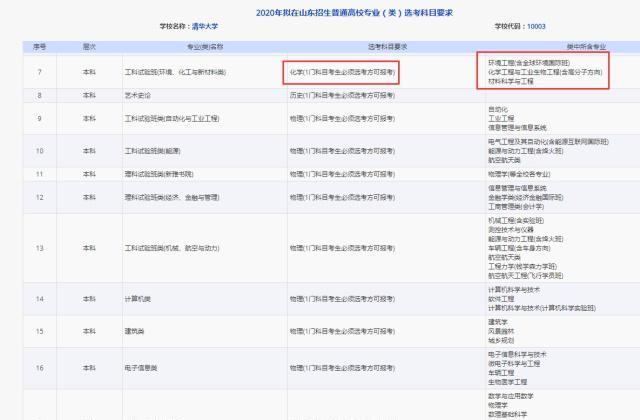Click the underlined 工业工程 major
Screen dimensions: 640x420
pos(501,118)
